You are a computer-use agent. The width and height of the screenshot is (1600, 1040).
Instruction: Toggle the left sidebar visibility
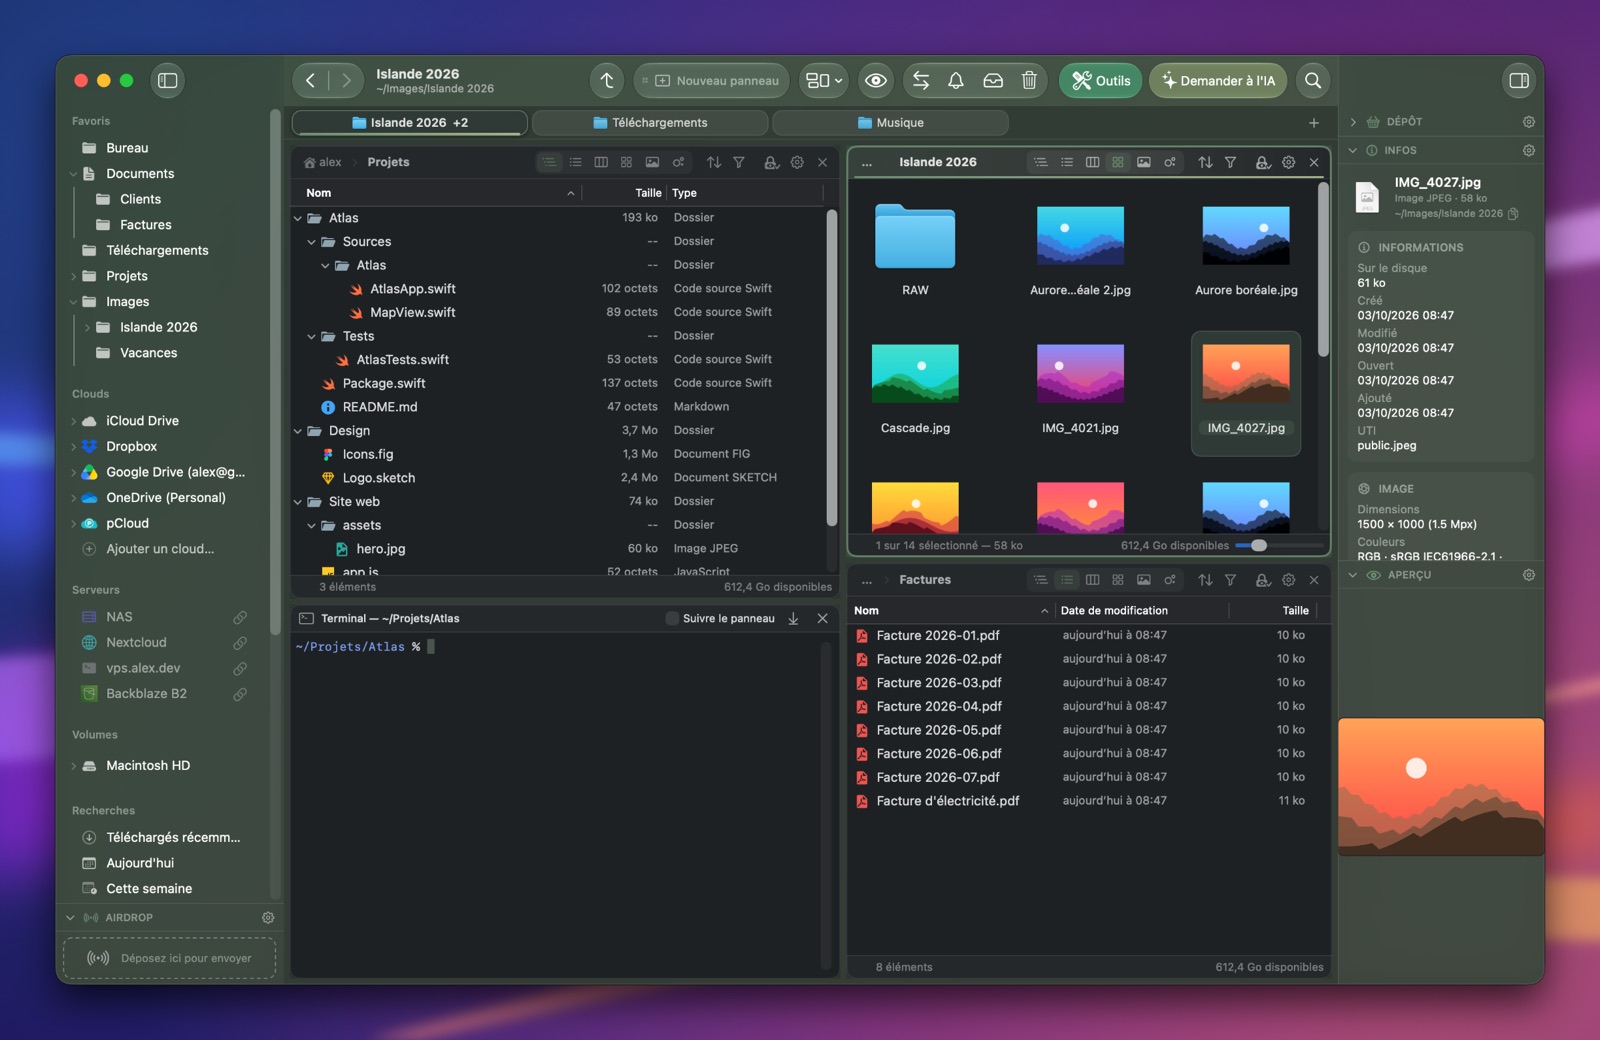point(168,81)
